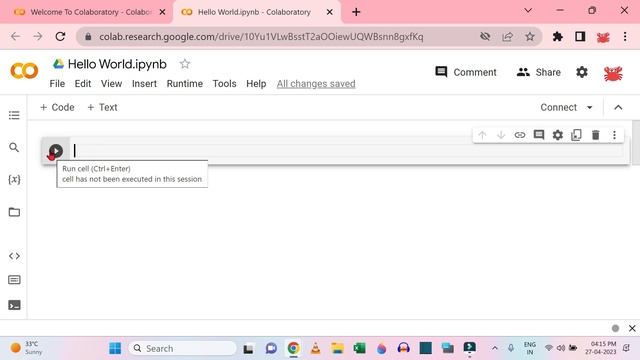The height and width of the screenshot is (360, 640).
Task: Select the Hello World.ipynb browser tab
Action: click(x=254, y=12)
